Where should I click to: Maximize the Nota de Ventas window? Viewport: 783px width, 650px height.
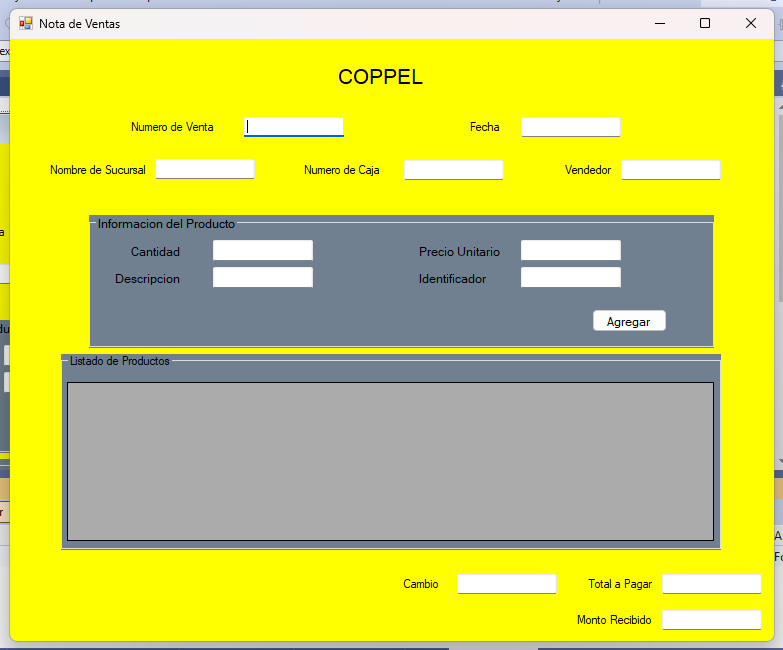pos(705,23)
